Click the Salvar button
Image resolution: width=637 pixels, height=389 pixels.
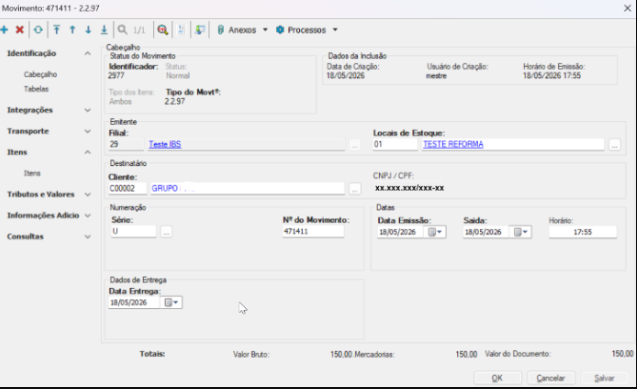[604, 378]
